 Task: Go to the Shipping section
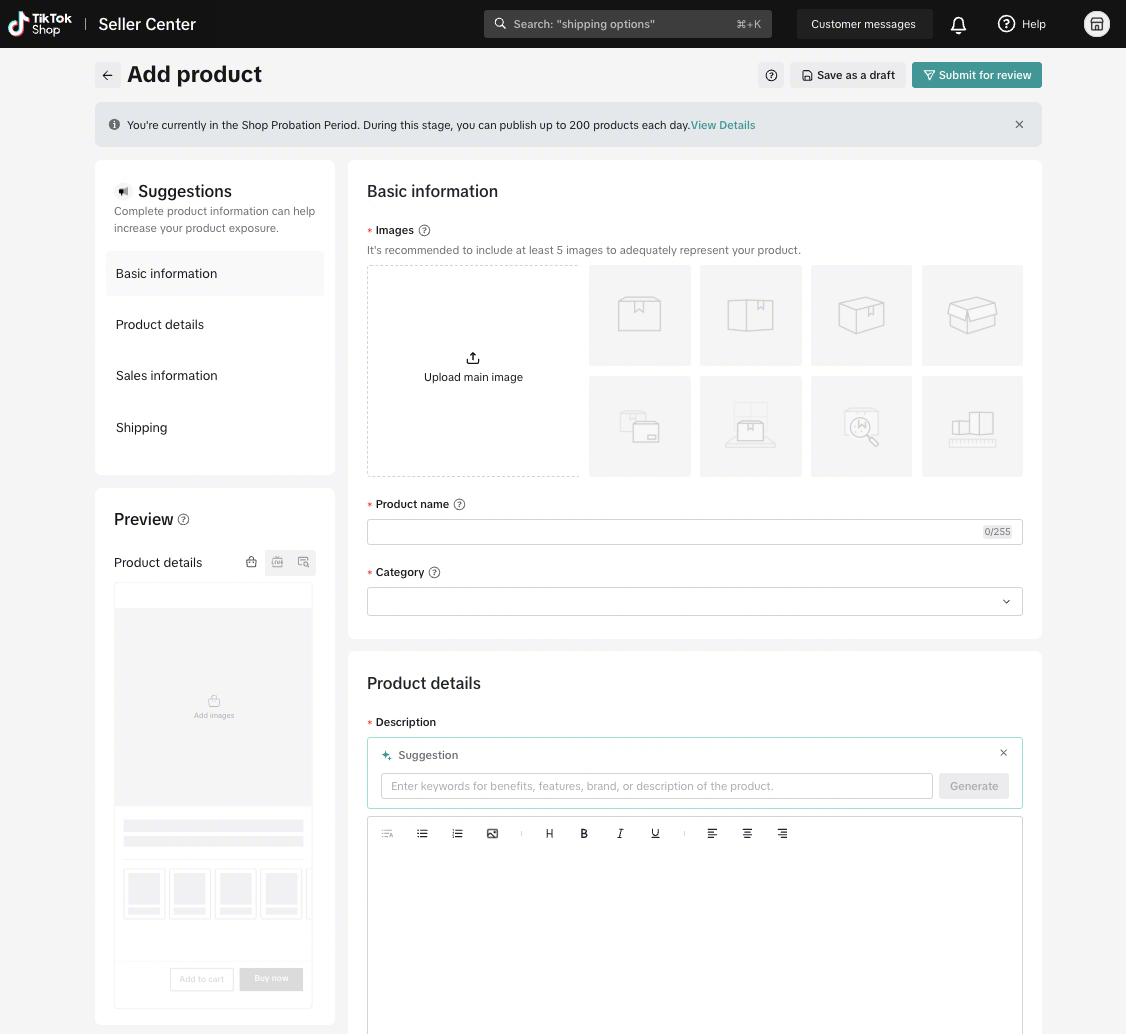point(141,428)
